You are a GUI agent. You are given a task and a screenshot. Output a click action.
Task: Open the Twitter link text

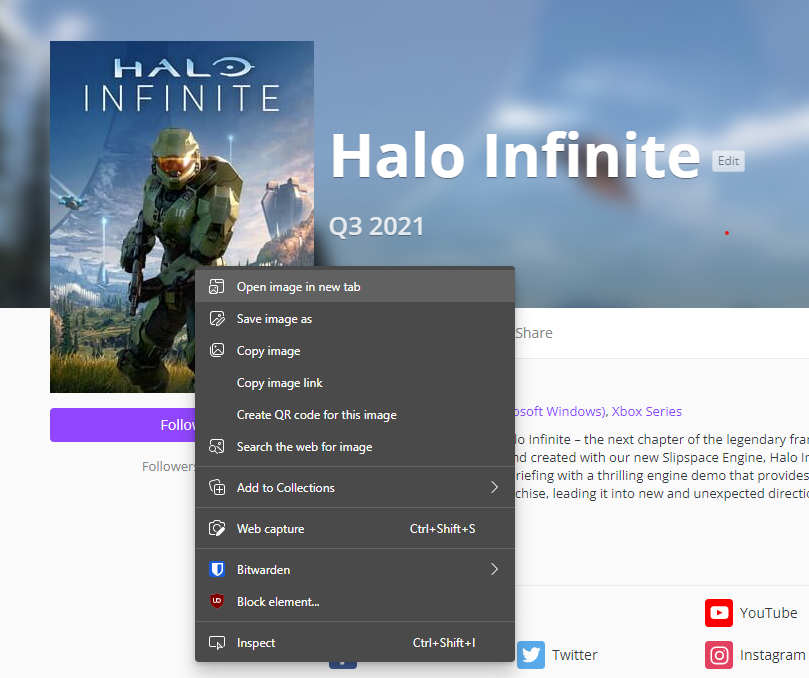574,655
